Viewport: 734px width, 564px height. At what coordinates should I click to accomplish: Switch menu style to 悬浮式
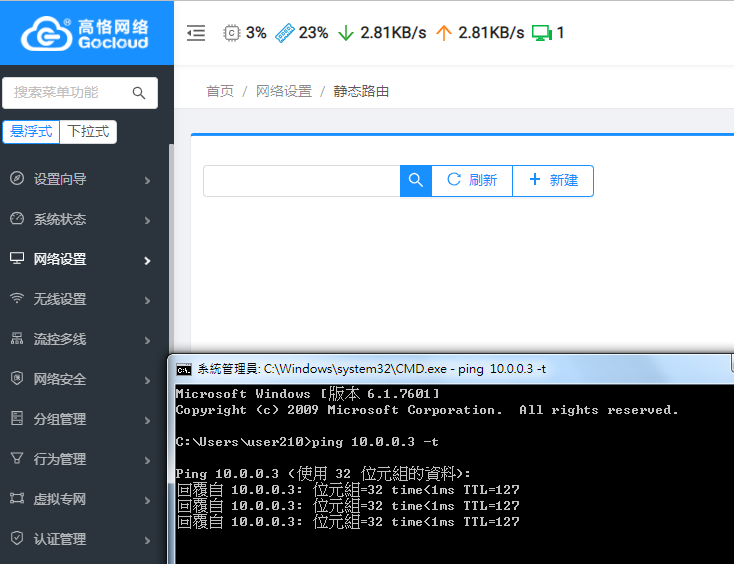31,132
